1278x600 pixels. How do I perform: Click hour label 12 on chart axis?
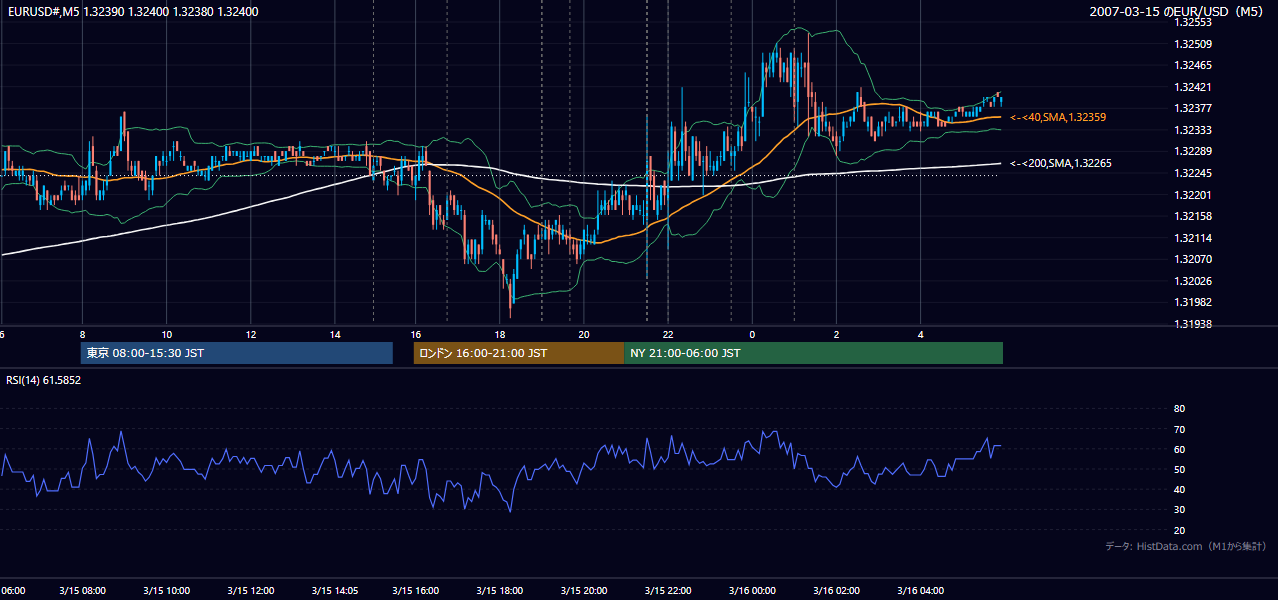tap(250, 335)
